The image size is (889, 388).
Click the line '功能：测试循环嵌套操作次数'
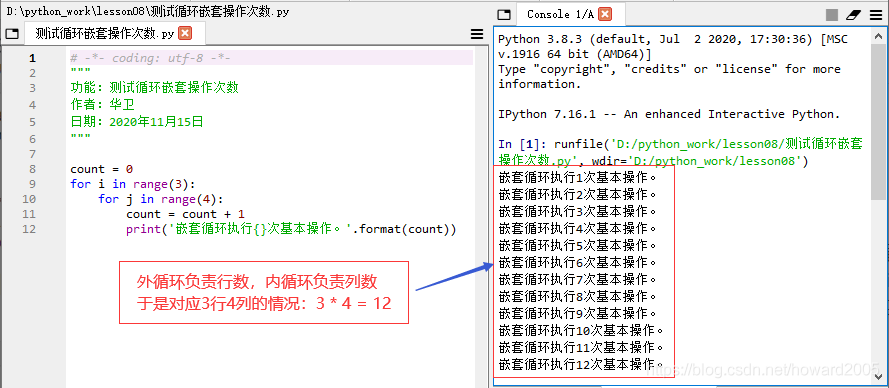click(154, 88)
